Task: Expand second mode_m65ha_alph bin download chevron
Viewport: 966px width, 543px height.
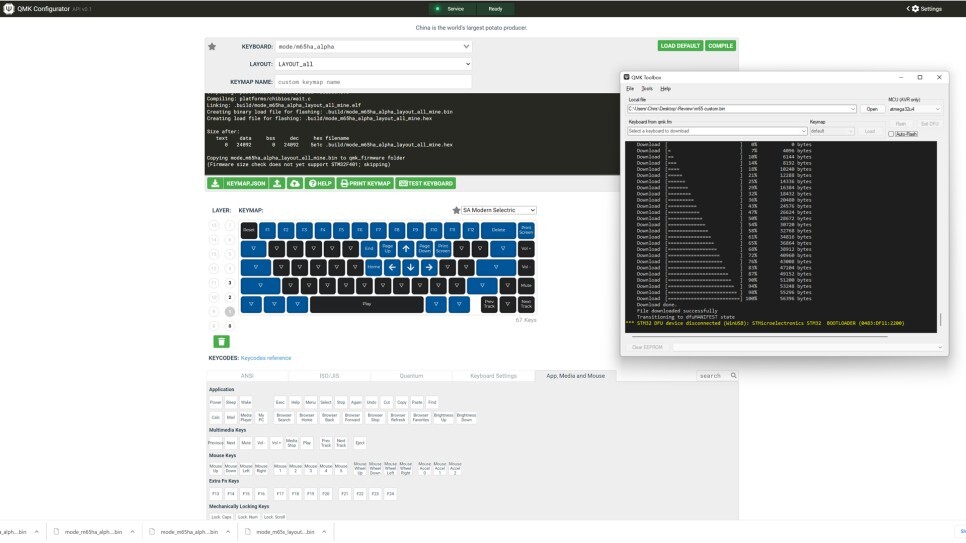Action: coord(228,531)
